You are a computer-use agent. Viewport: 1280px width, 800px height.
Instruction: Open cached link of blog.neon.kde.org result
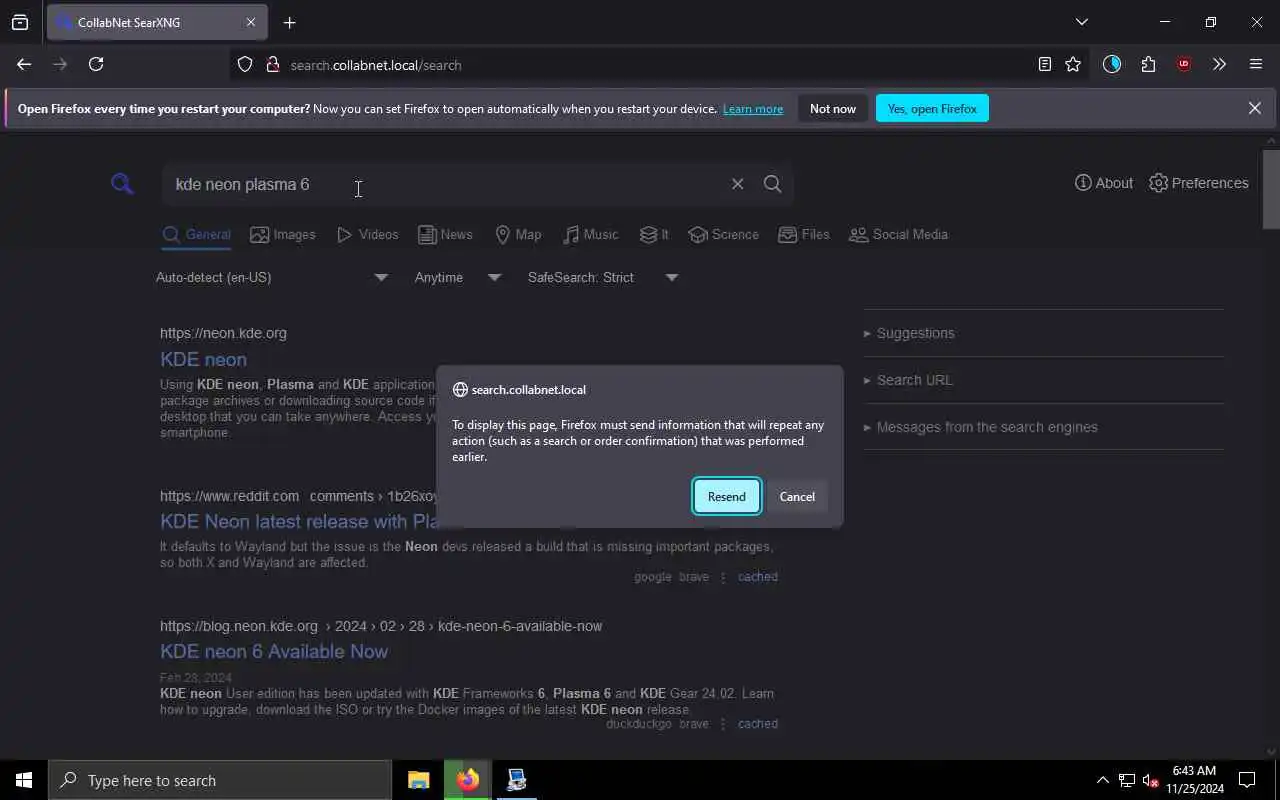point(757,724)
